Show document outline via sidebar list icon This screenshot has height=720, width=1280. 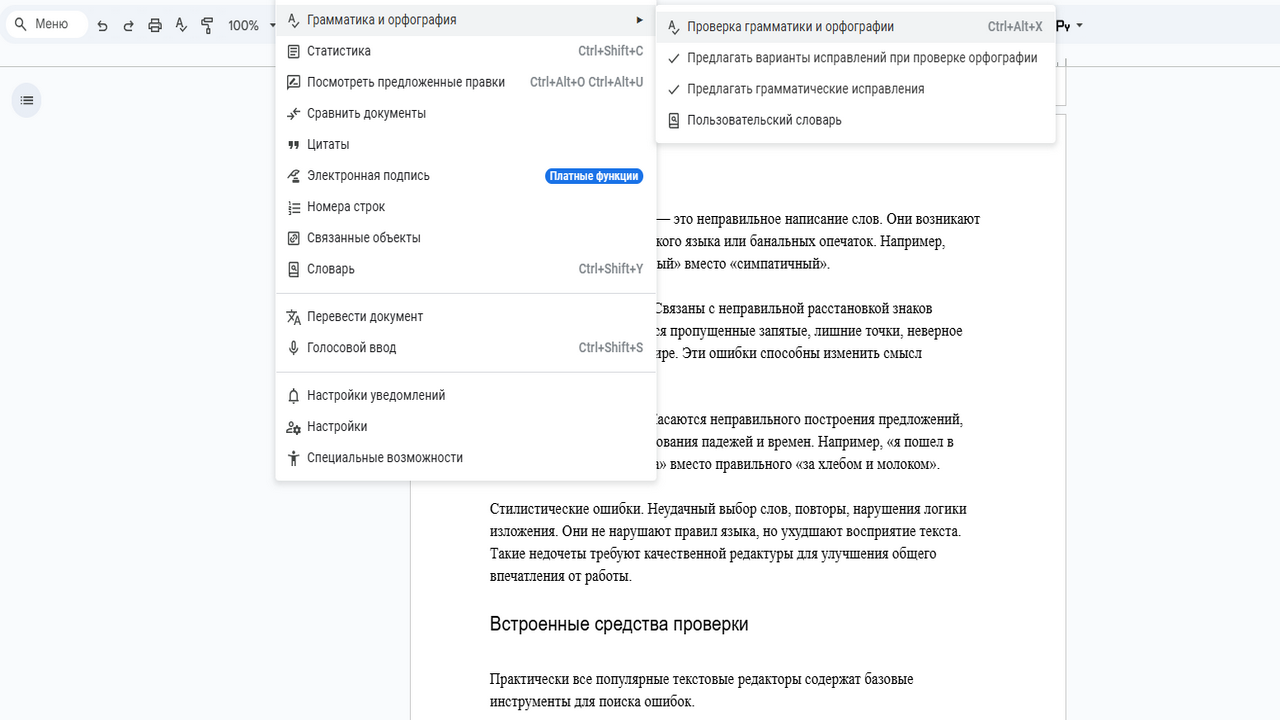[x=27, y=100]
